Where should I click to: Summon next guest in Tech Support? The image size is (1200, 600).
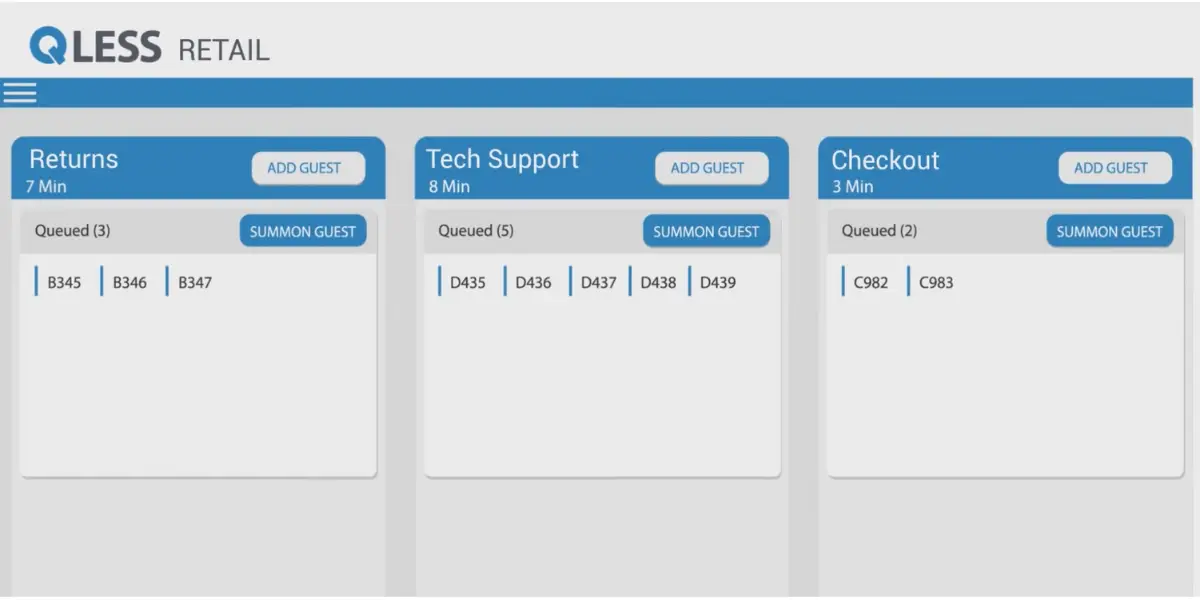click(706, 231)
